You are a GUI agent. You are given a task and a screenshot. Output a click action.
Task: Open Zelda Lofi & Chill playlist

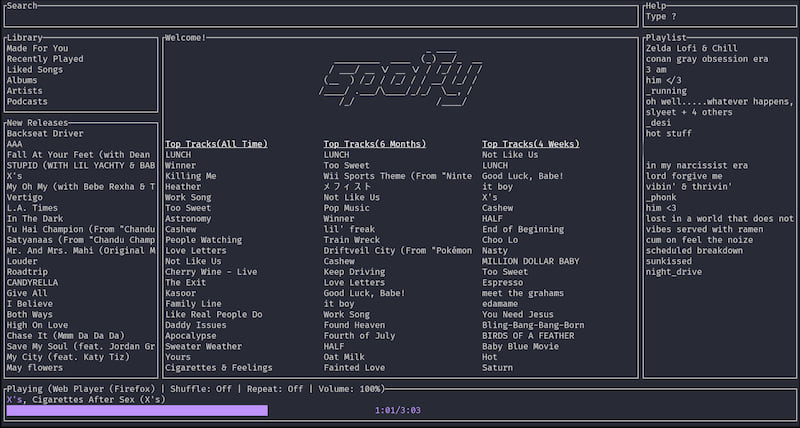[x=691, y=48]
